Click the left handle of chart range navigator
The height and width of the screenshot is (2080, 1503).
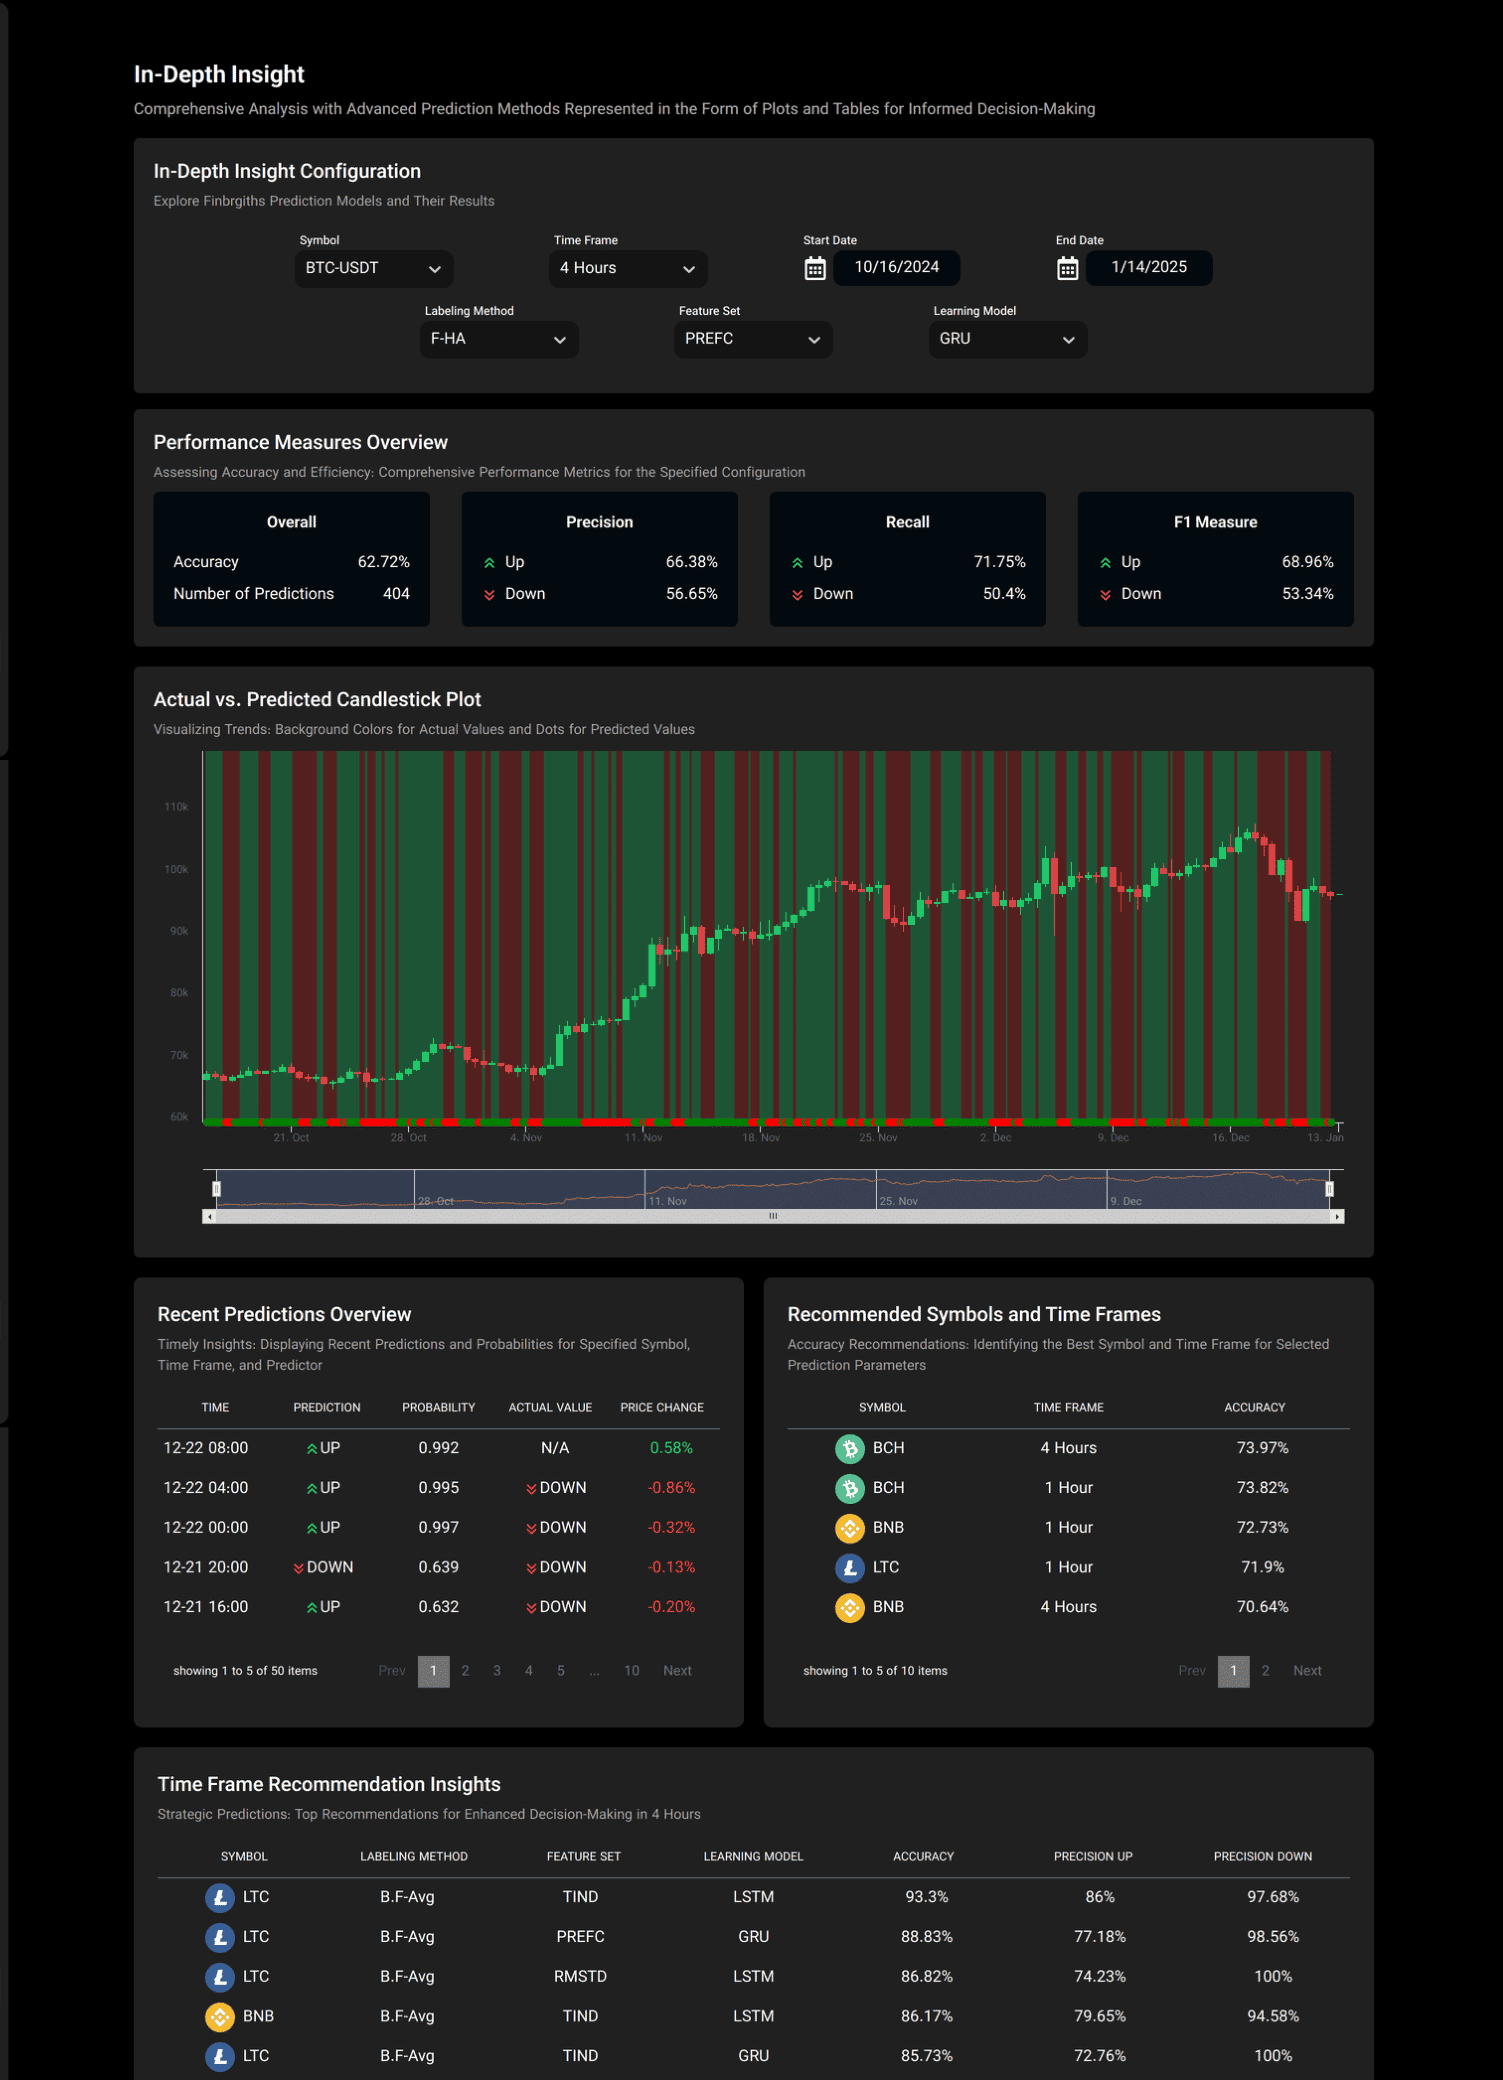coord(216,1189)
